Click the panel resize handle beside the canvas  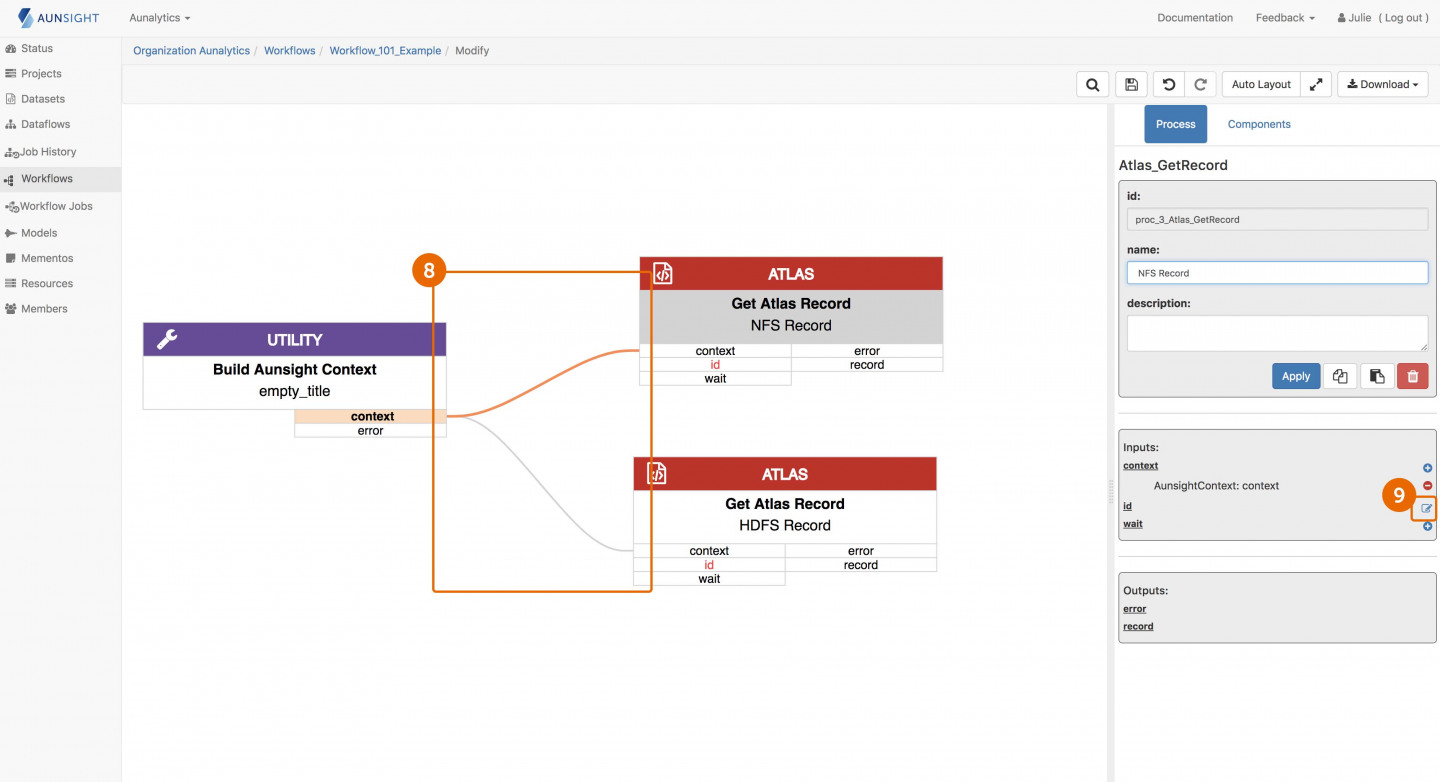click(x=1110, y=491)
